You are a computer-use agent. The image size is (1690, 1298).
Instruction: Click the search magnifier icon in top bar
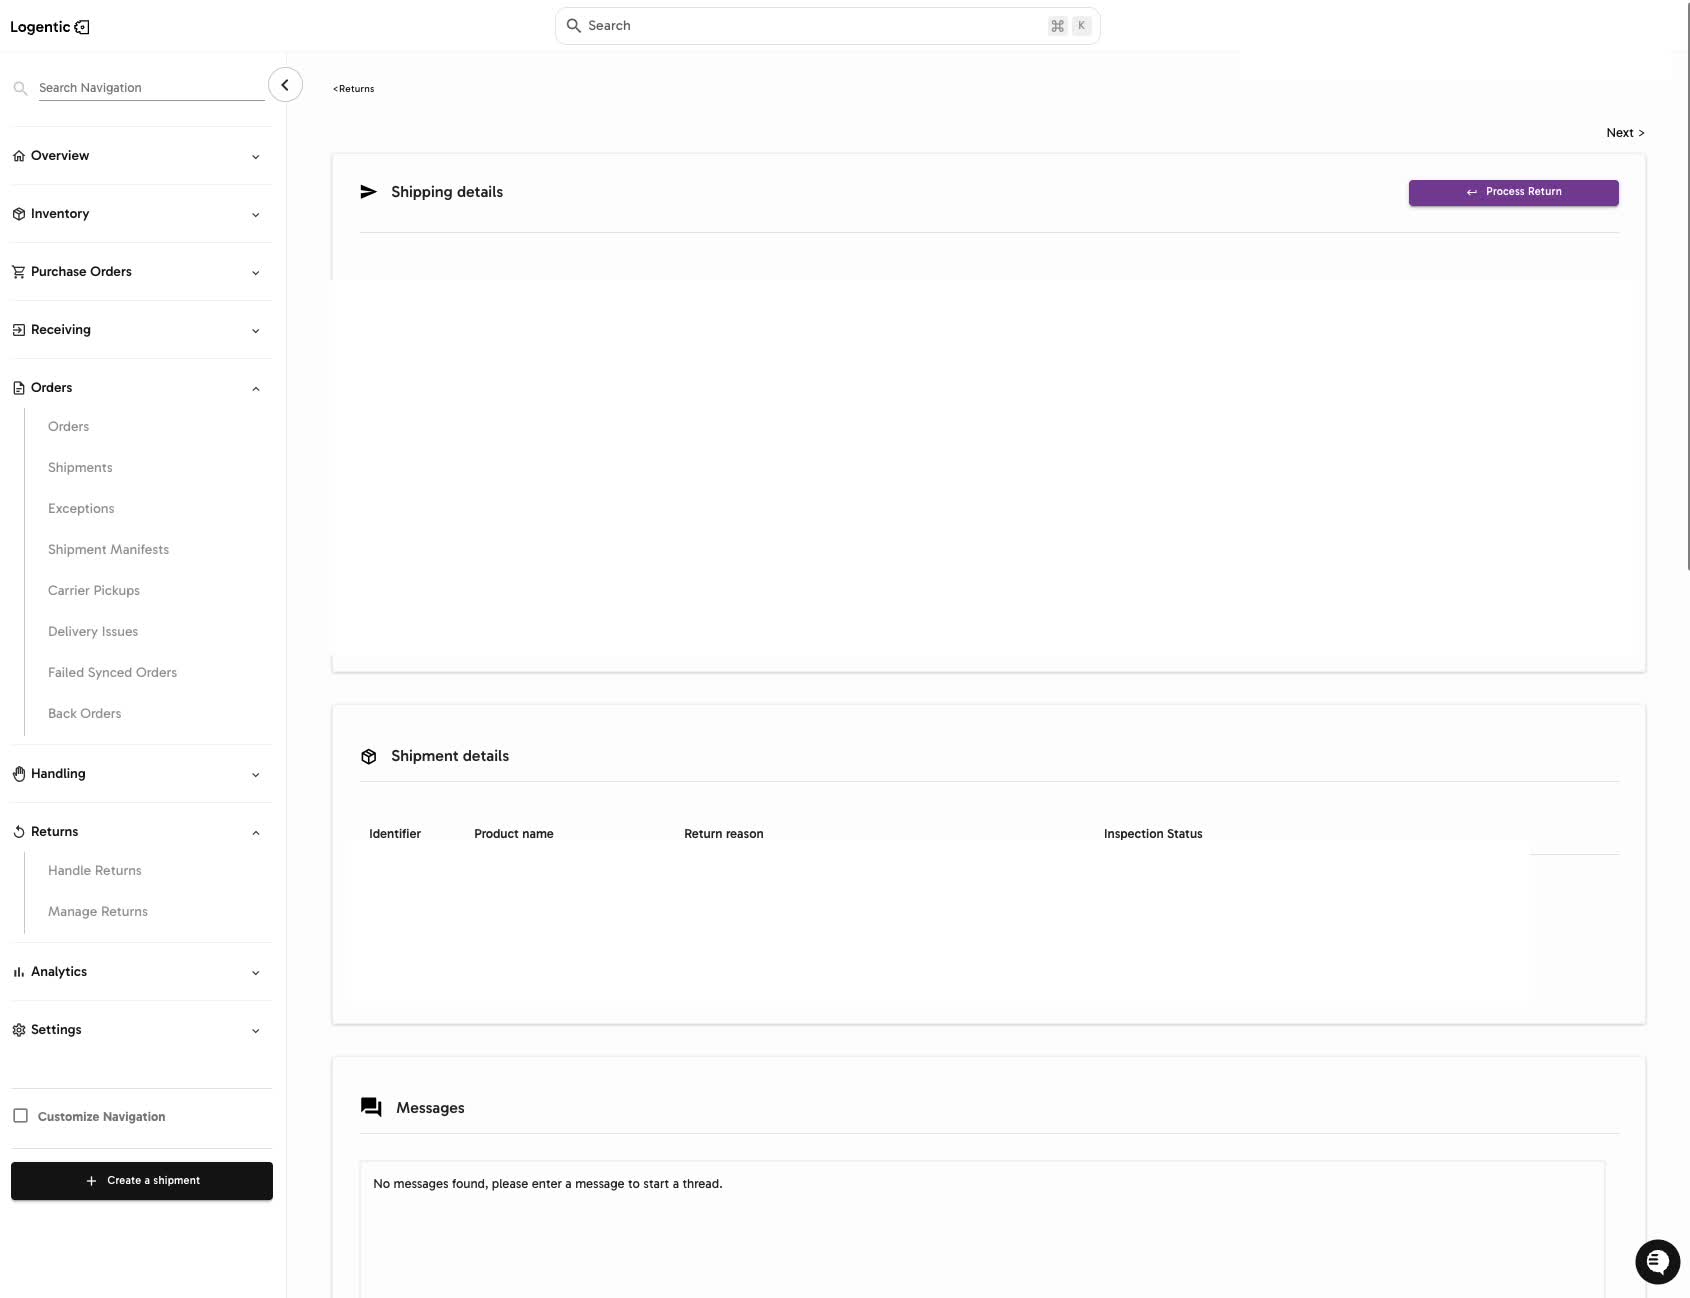(x=574, y=26)
